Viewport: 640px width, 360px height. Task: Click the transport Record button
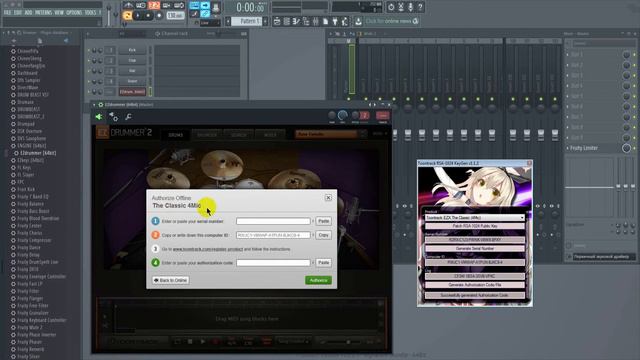point(159,16)
